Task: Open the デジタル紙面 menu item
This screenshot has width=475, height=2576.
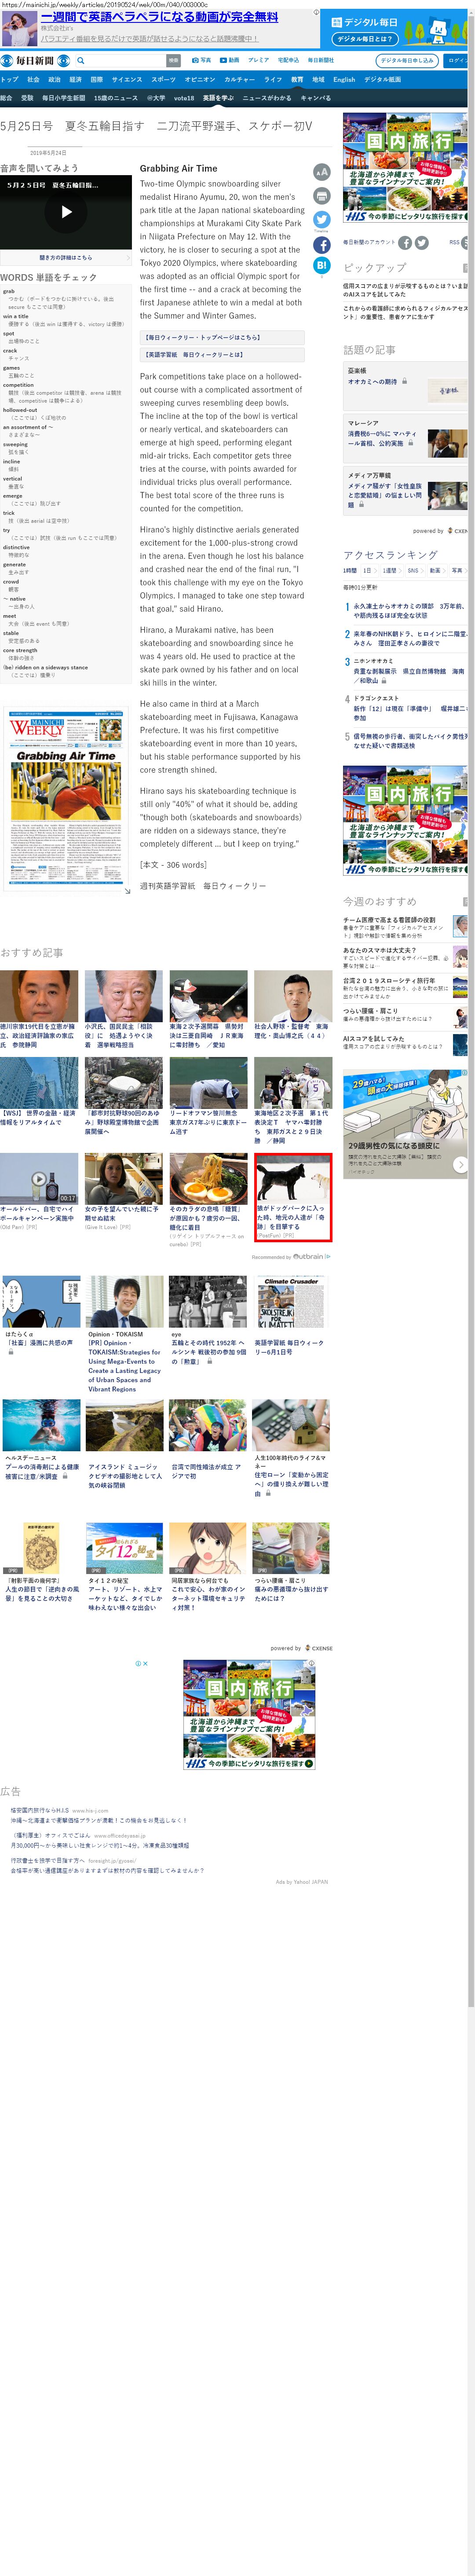Action: point(382,79)
